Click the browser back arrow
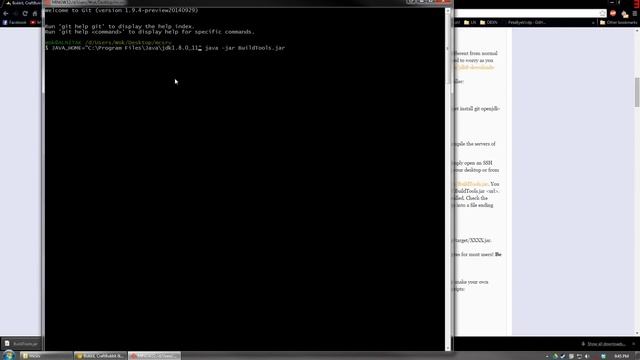The image size is (640, 360). pos(5,13)
